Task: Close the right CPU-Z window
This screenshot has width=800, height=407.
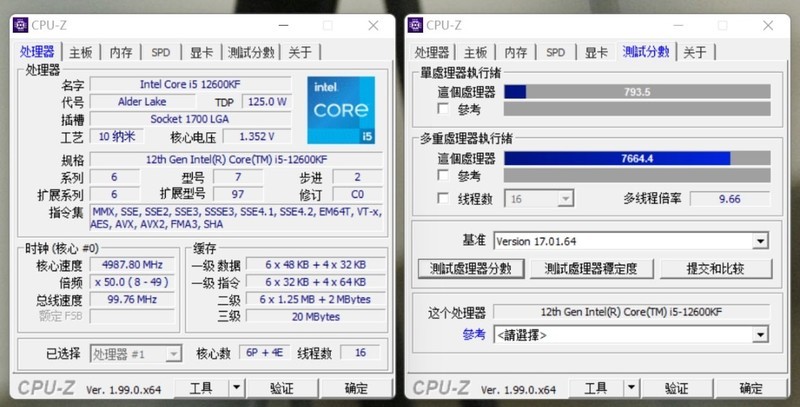Action: (x=768, y=26)
